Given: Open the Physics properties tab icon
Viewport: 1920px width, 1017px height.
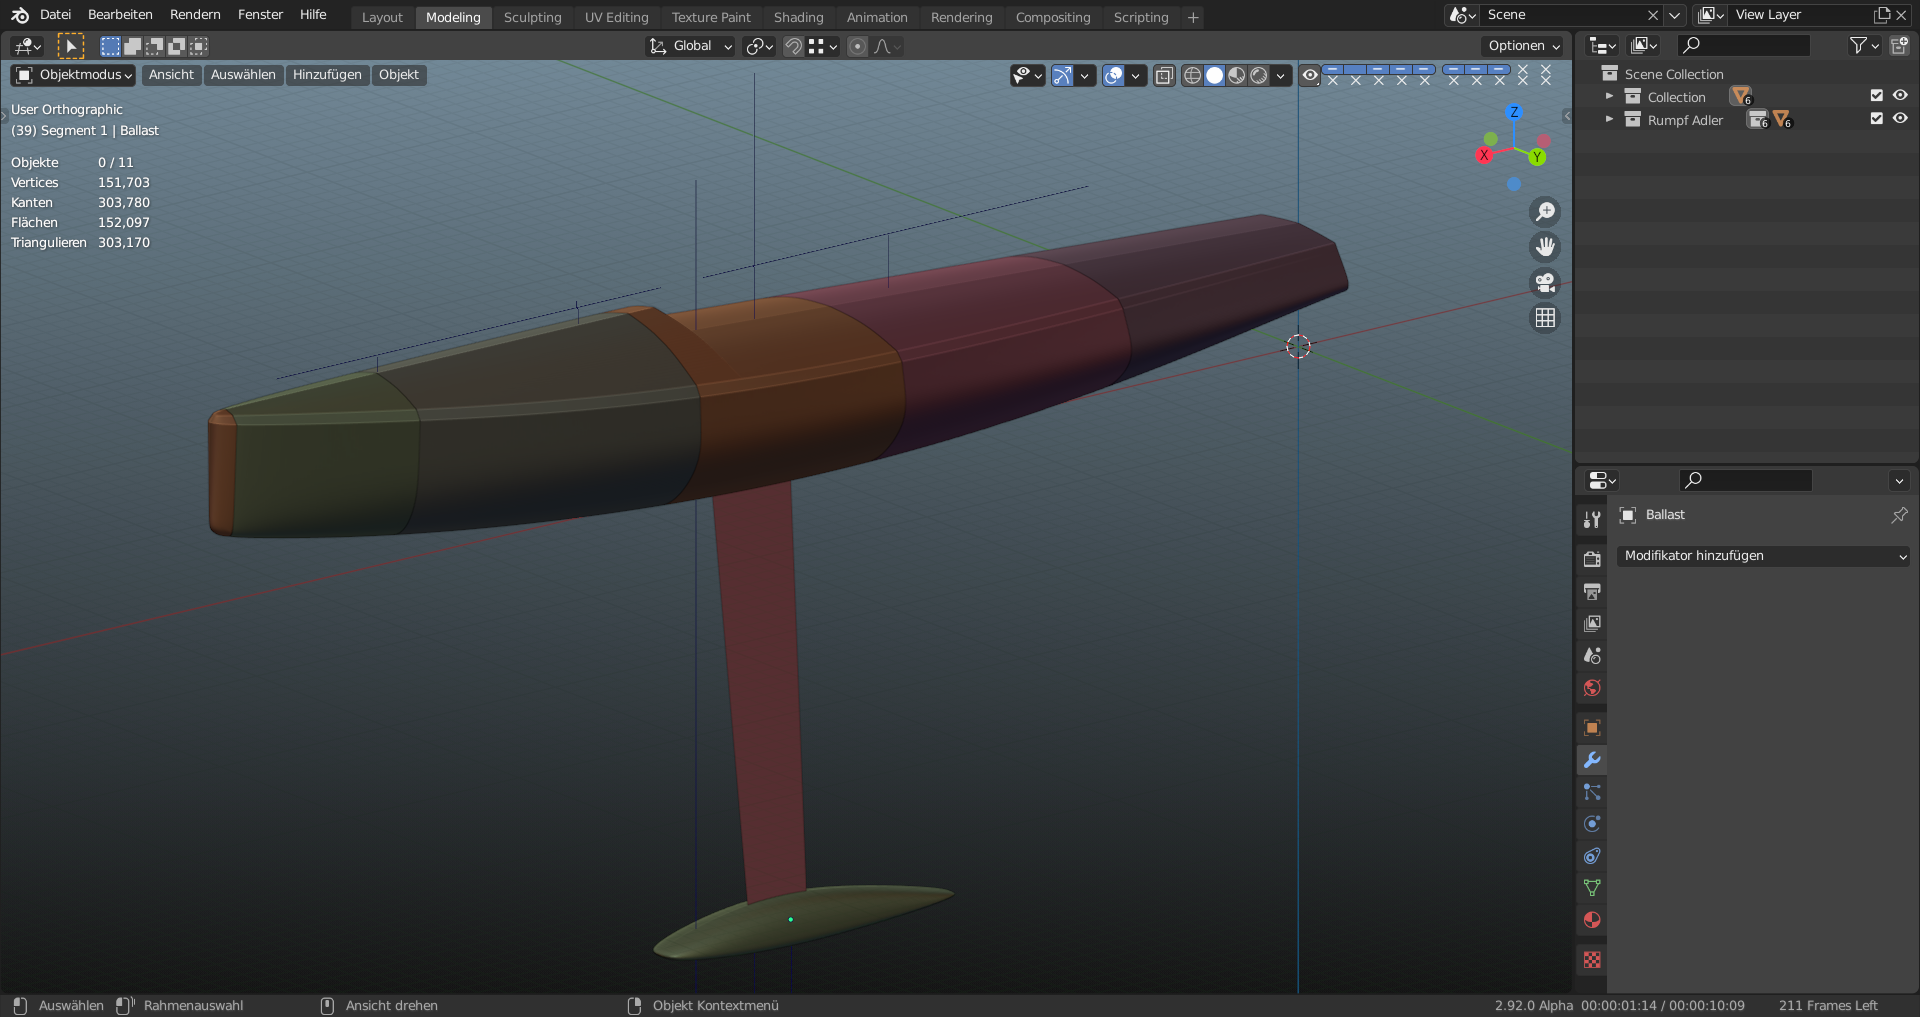Looking at the screenshot, I should 1592,824.
